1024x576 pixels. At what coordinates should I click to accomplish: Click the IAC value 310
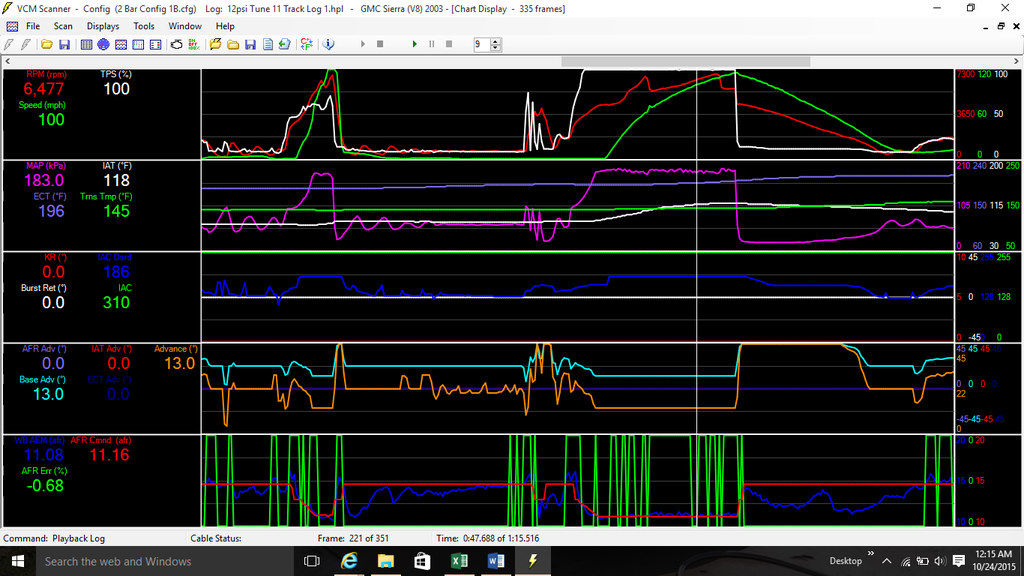[116, 302]
